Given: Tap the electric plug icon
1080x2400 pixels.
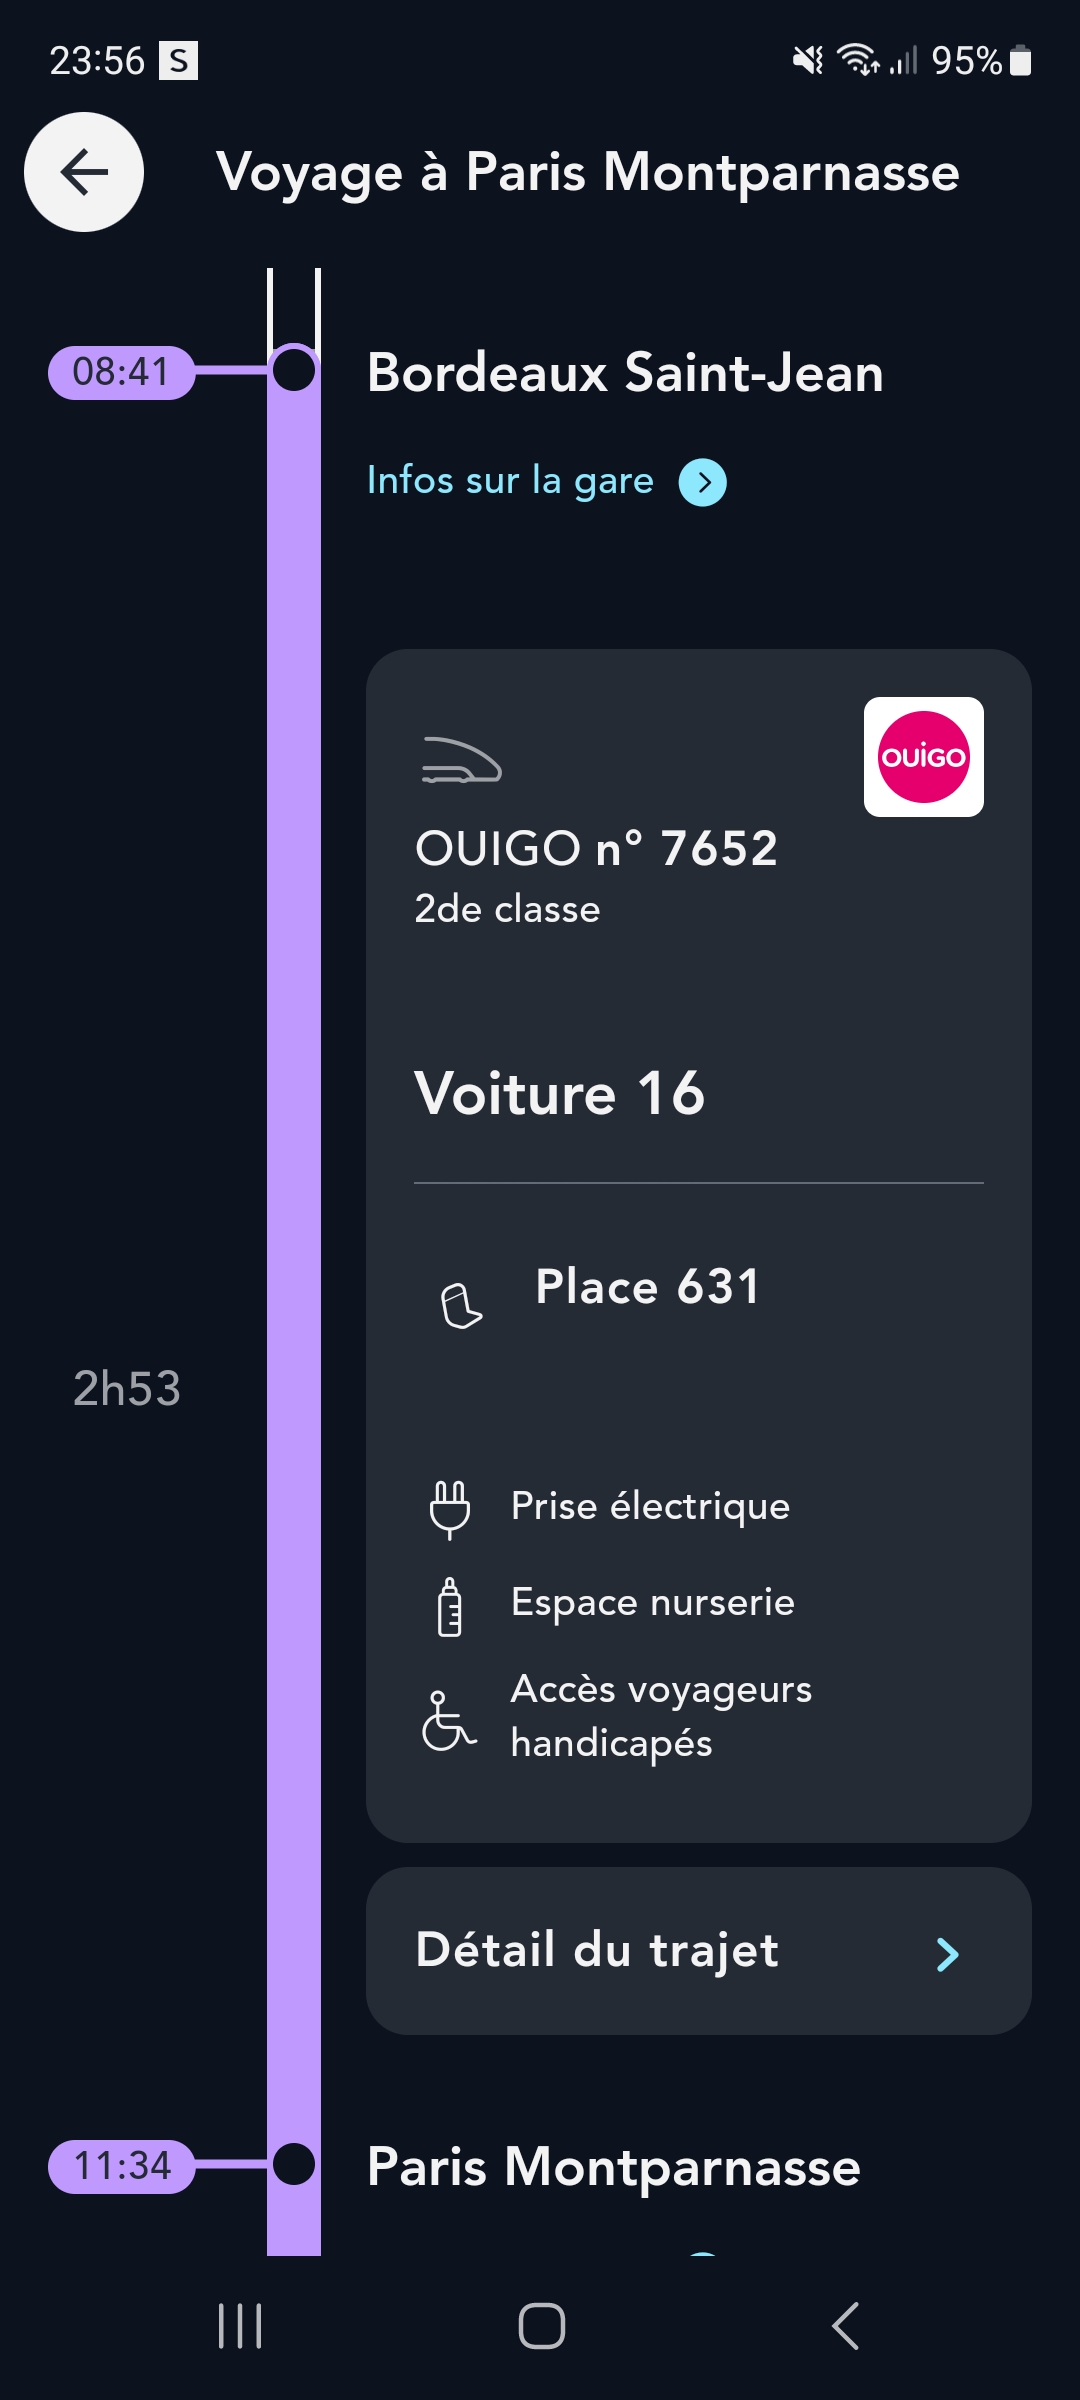Looking at the screenshot, I should (449, 1508).
